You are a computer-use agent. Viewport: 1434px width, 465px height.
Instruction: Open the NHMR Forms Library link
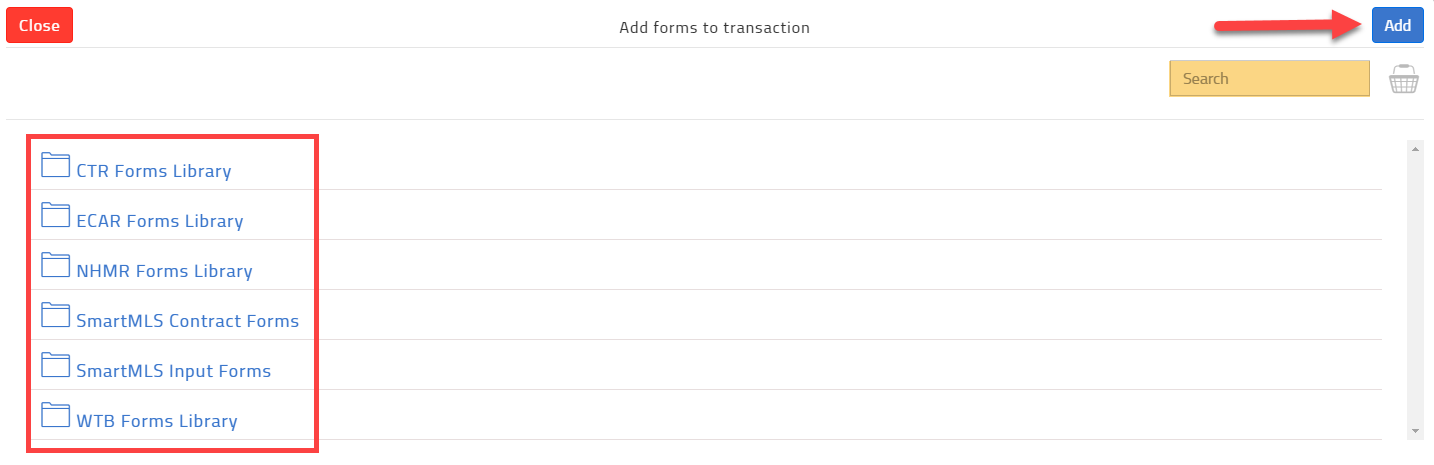(x=164, y=271)
